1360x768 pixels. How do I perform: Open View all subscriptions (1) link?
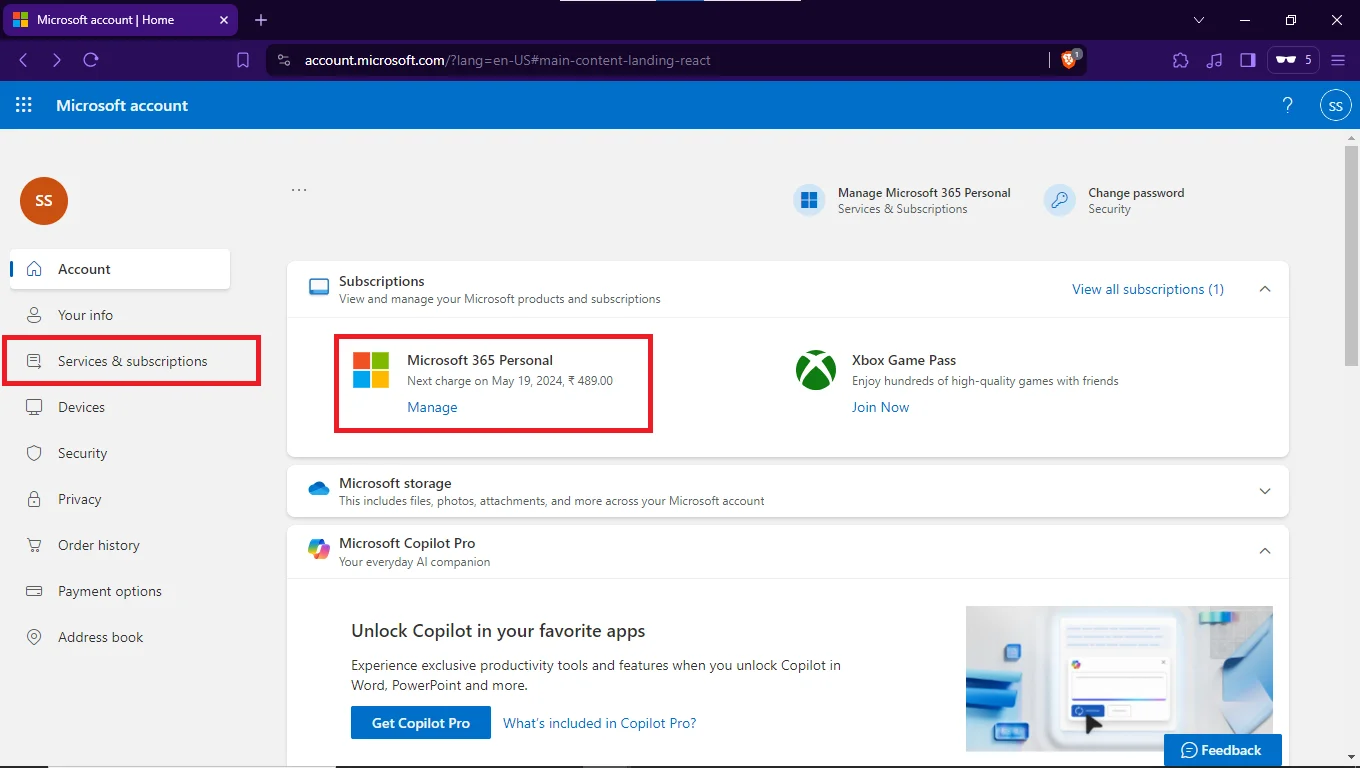pyautogui.click(x=1148, y=289)
